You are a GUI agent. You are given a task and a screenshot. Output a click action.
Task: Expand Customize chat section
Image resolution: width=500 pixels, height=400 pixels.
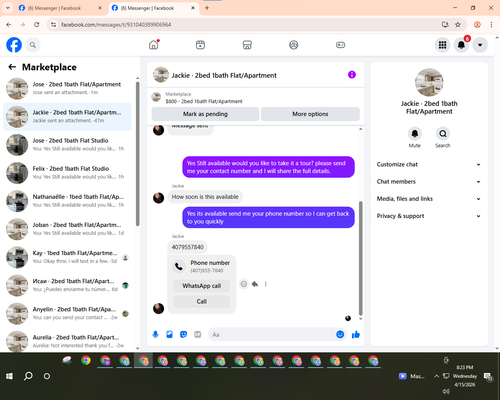(x=429, y=164)
